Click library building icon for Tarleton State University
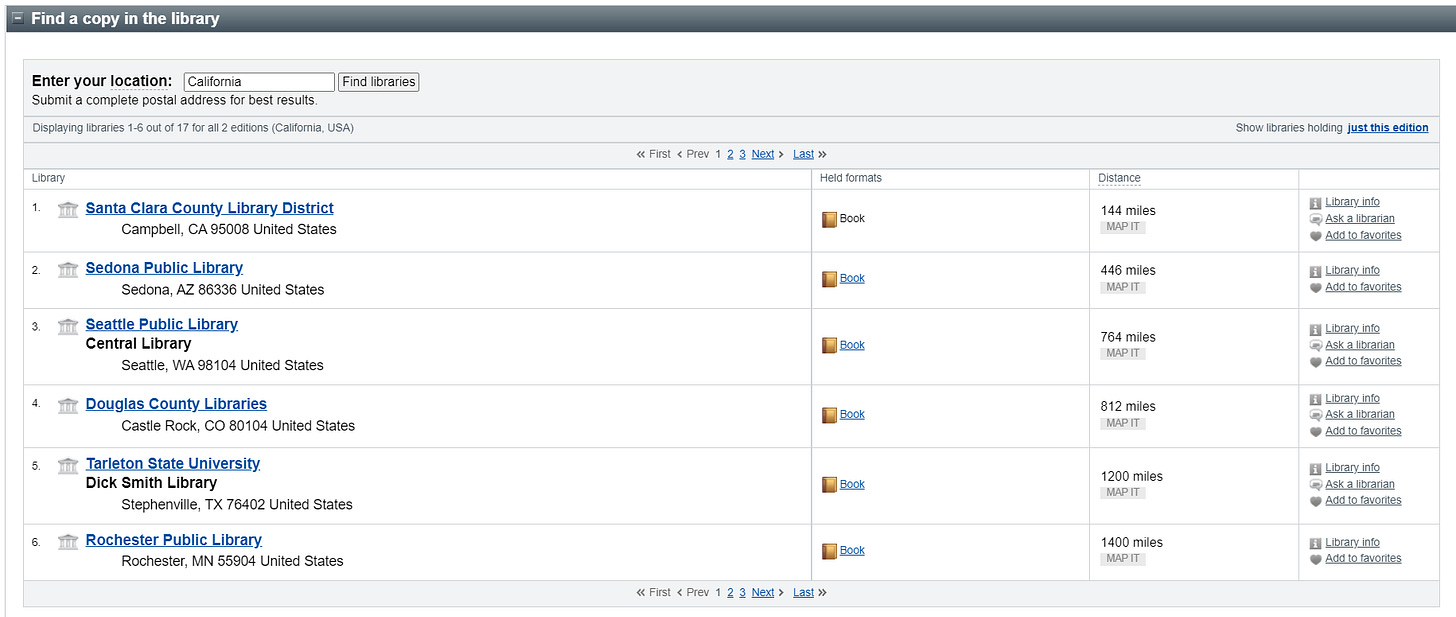This screenshot has width=1456, height=617. coord(68,465)
